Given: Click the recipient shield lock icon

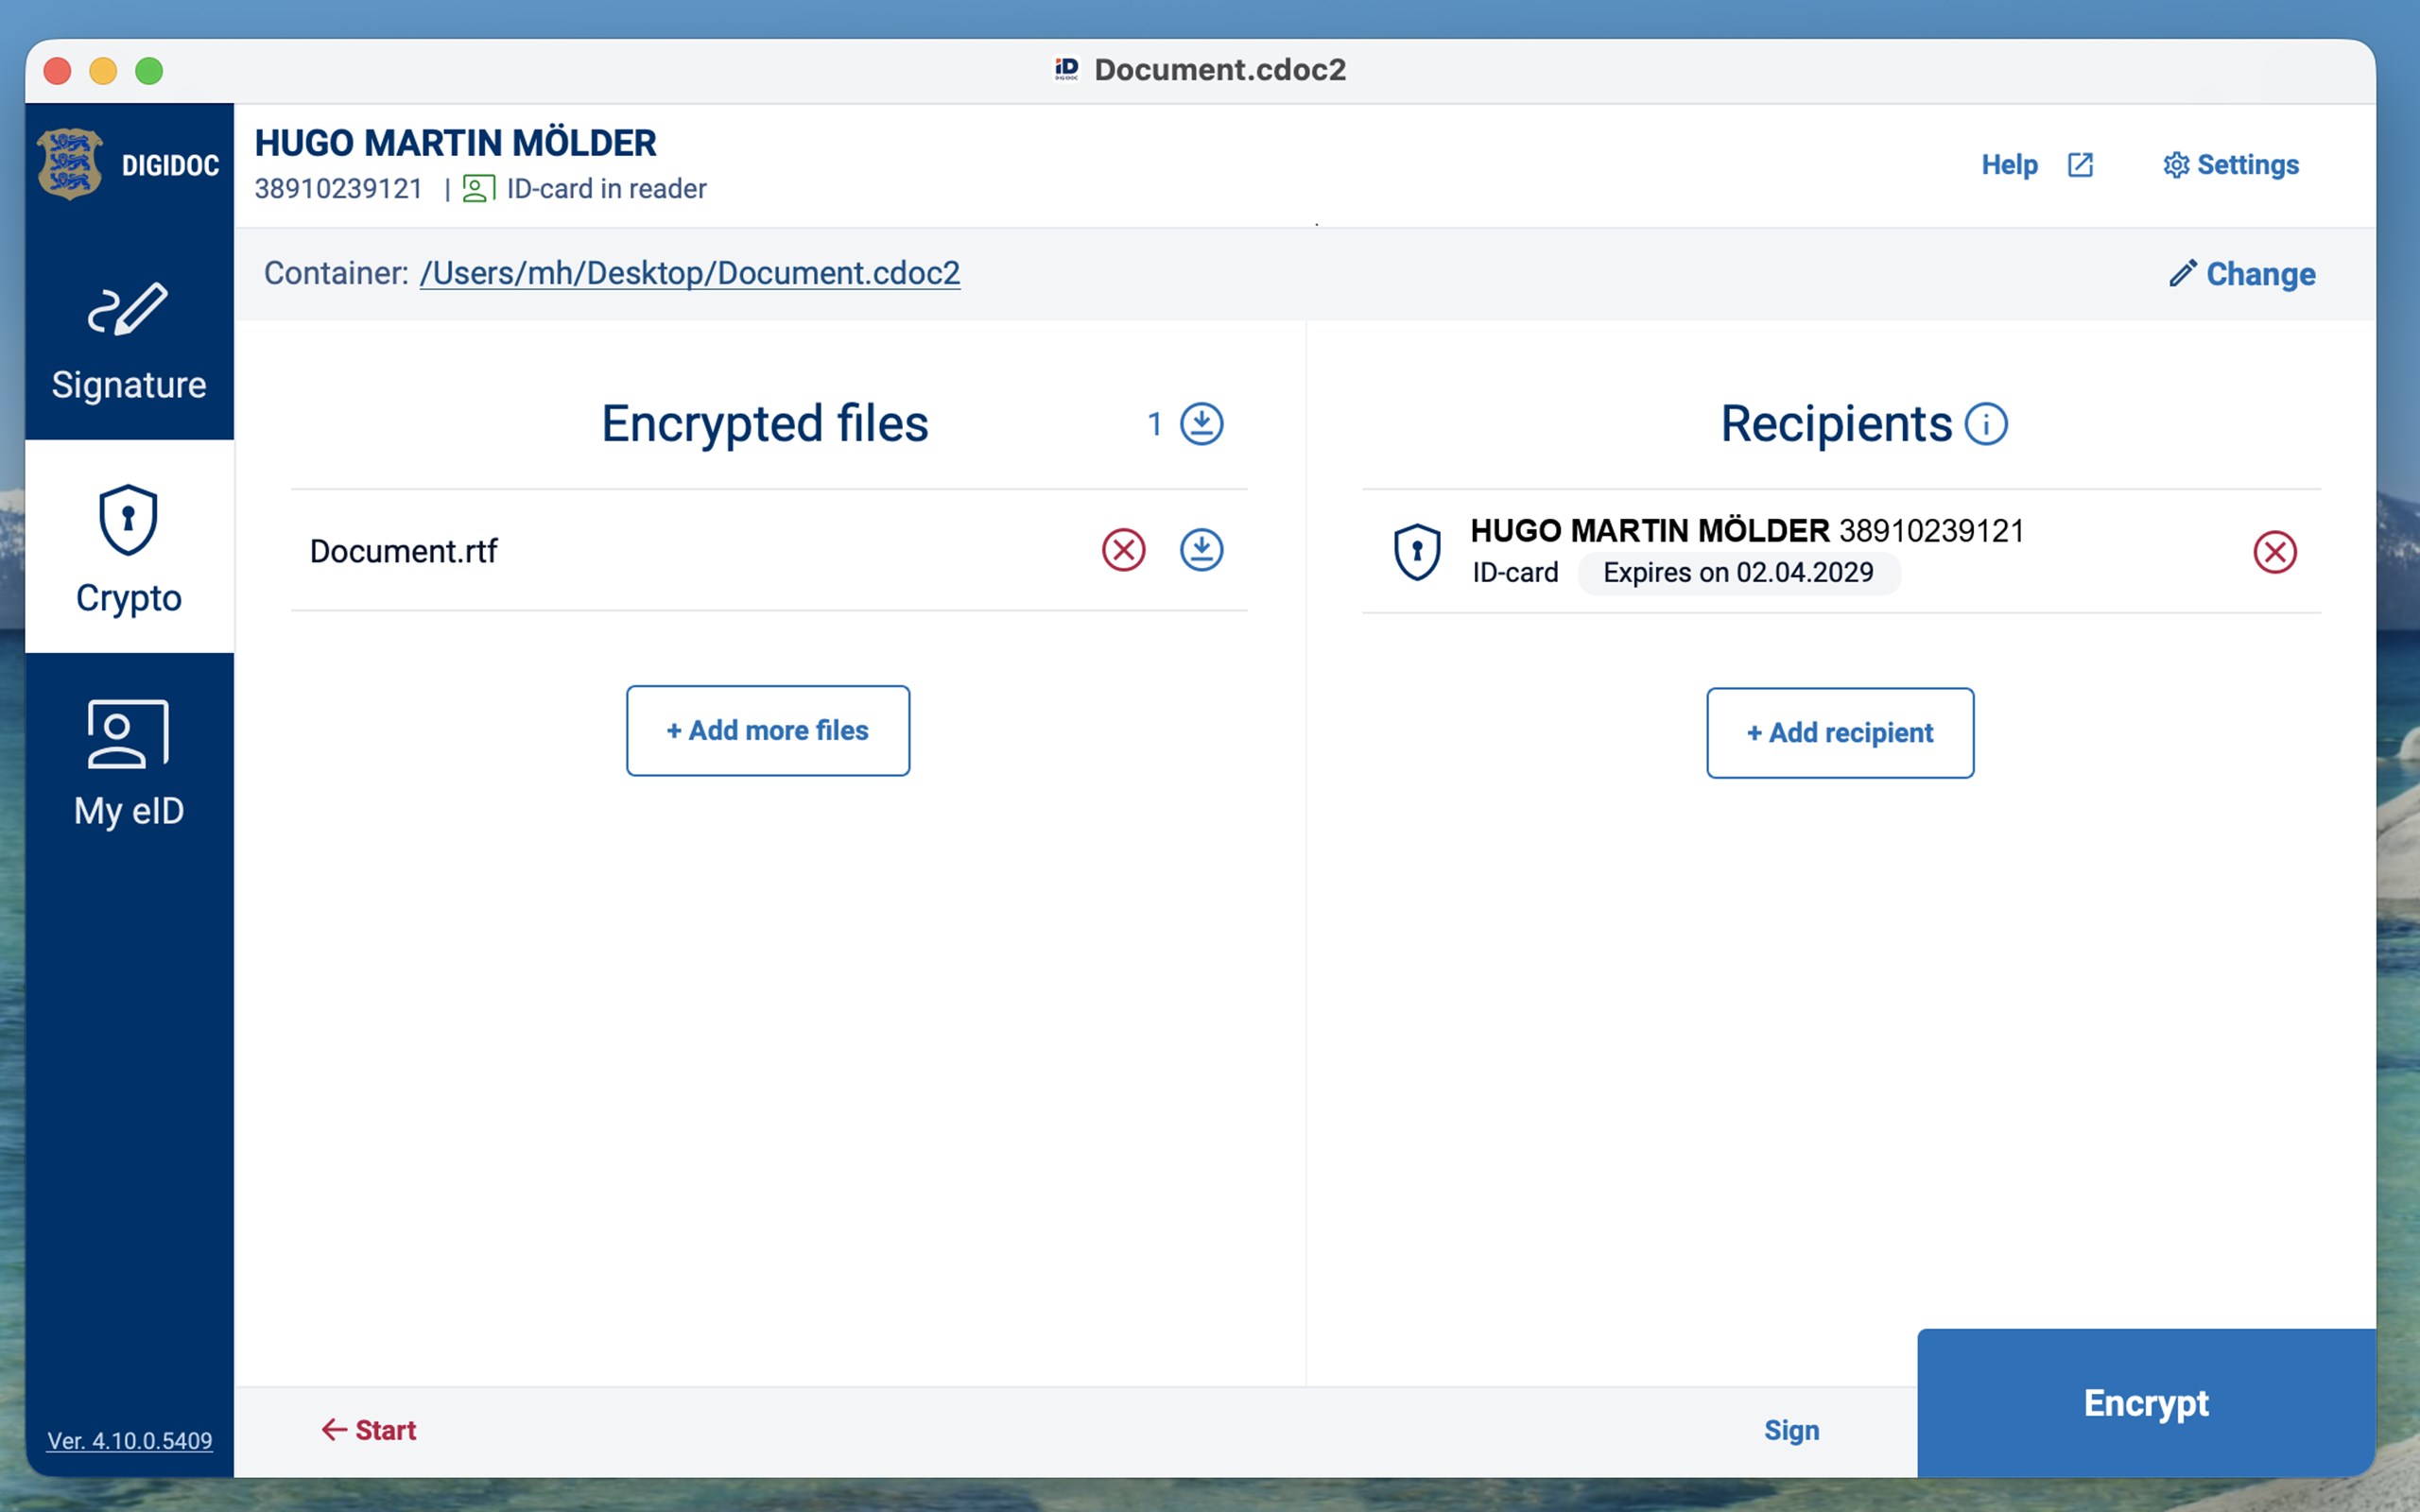Looking at the screenshot, I should [x=1417, y=552].
